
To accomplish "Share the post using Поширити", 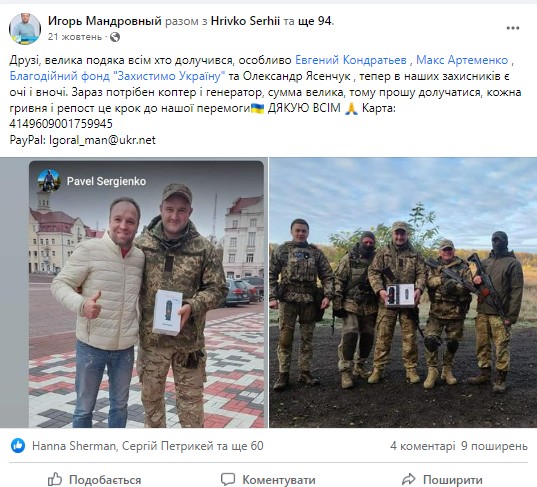I will coord(442,479).
